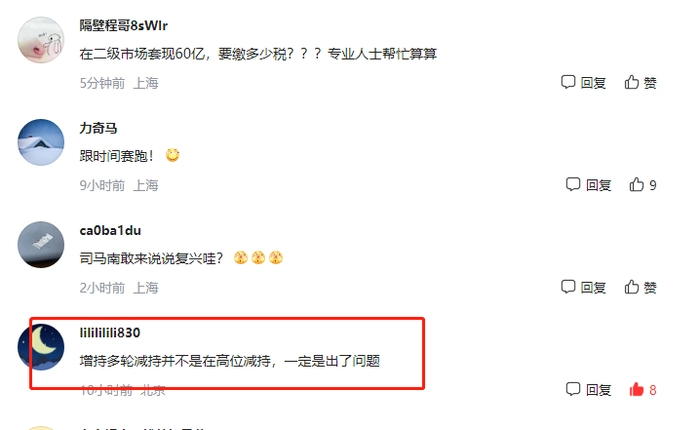Open 隔壁程哥8sWlr's avatar profile picture
700x430 pixels.
41,40
